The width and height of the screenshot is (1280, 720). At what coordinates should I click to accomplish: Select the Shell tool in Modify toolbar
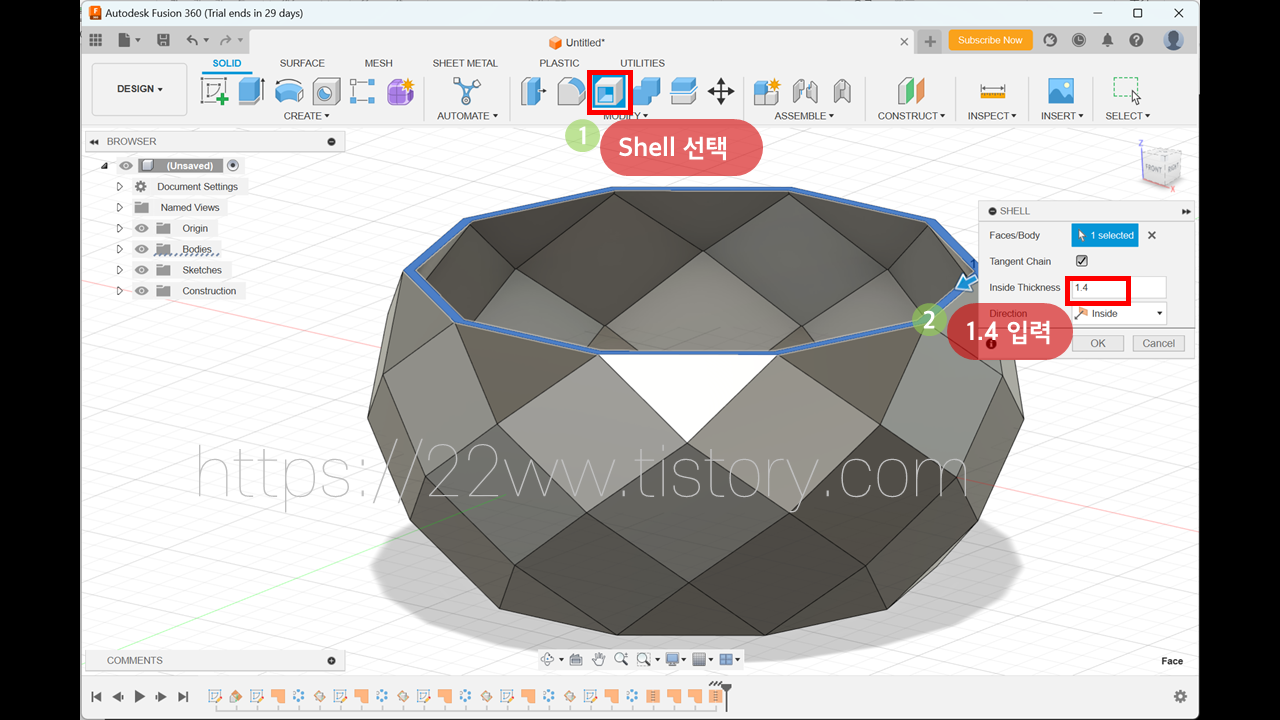pyautogui.click(x=609, y=92)
